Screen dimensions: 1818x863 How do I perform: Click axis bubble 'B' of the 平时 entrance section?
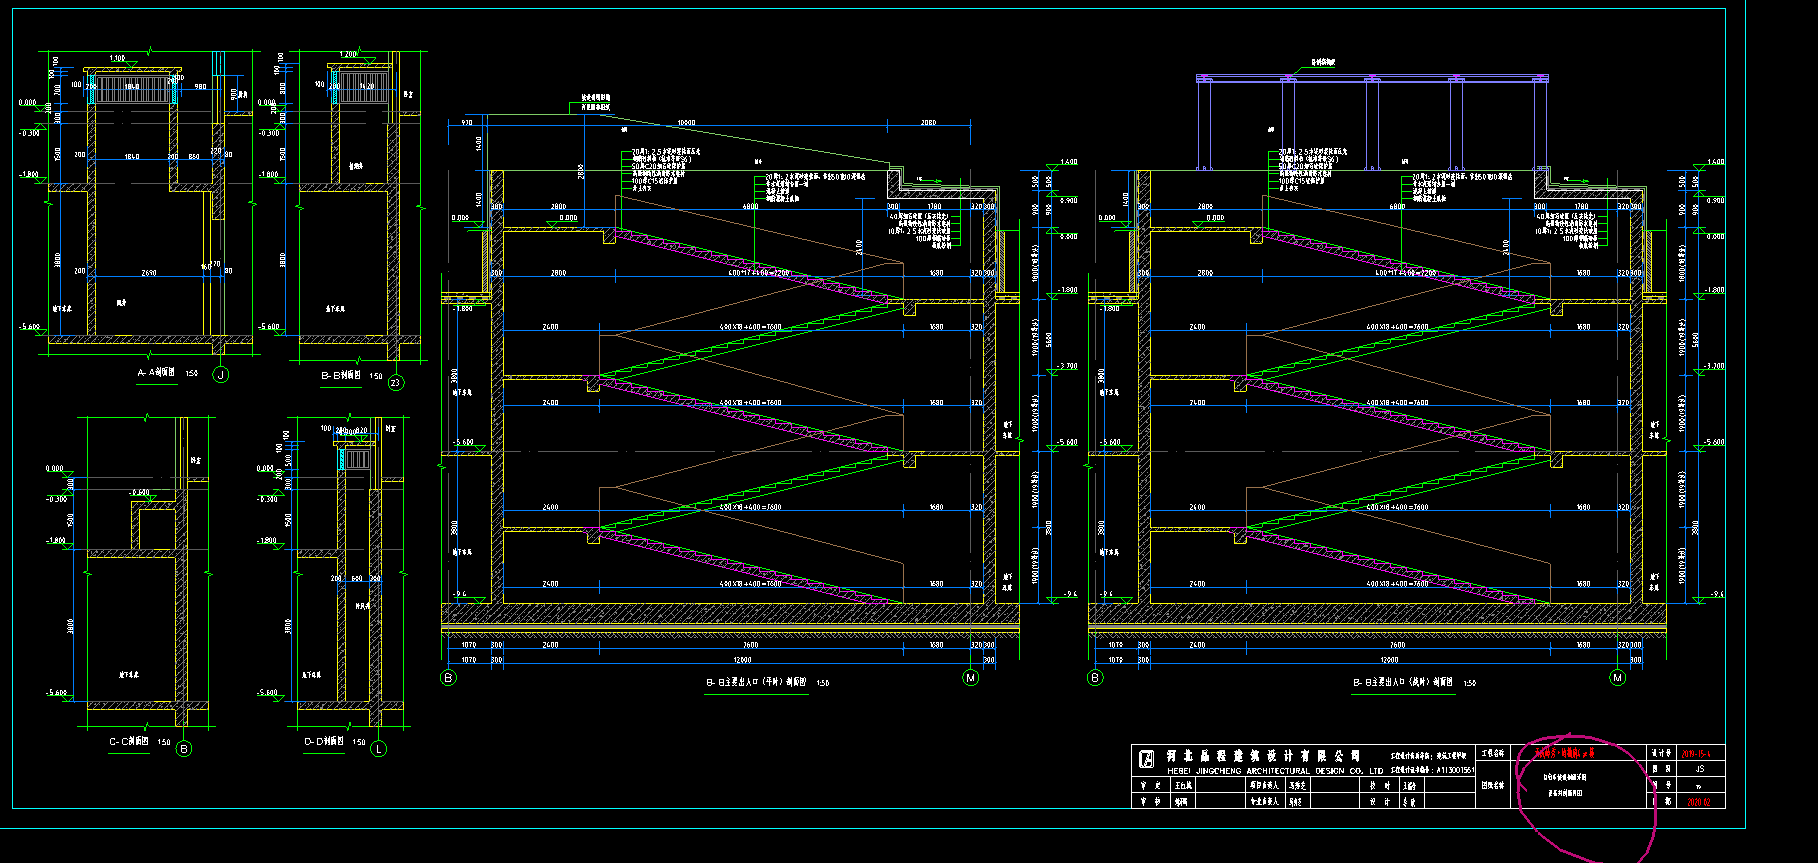coord(448,678)
